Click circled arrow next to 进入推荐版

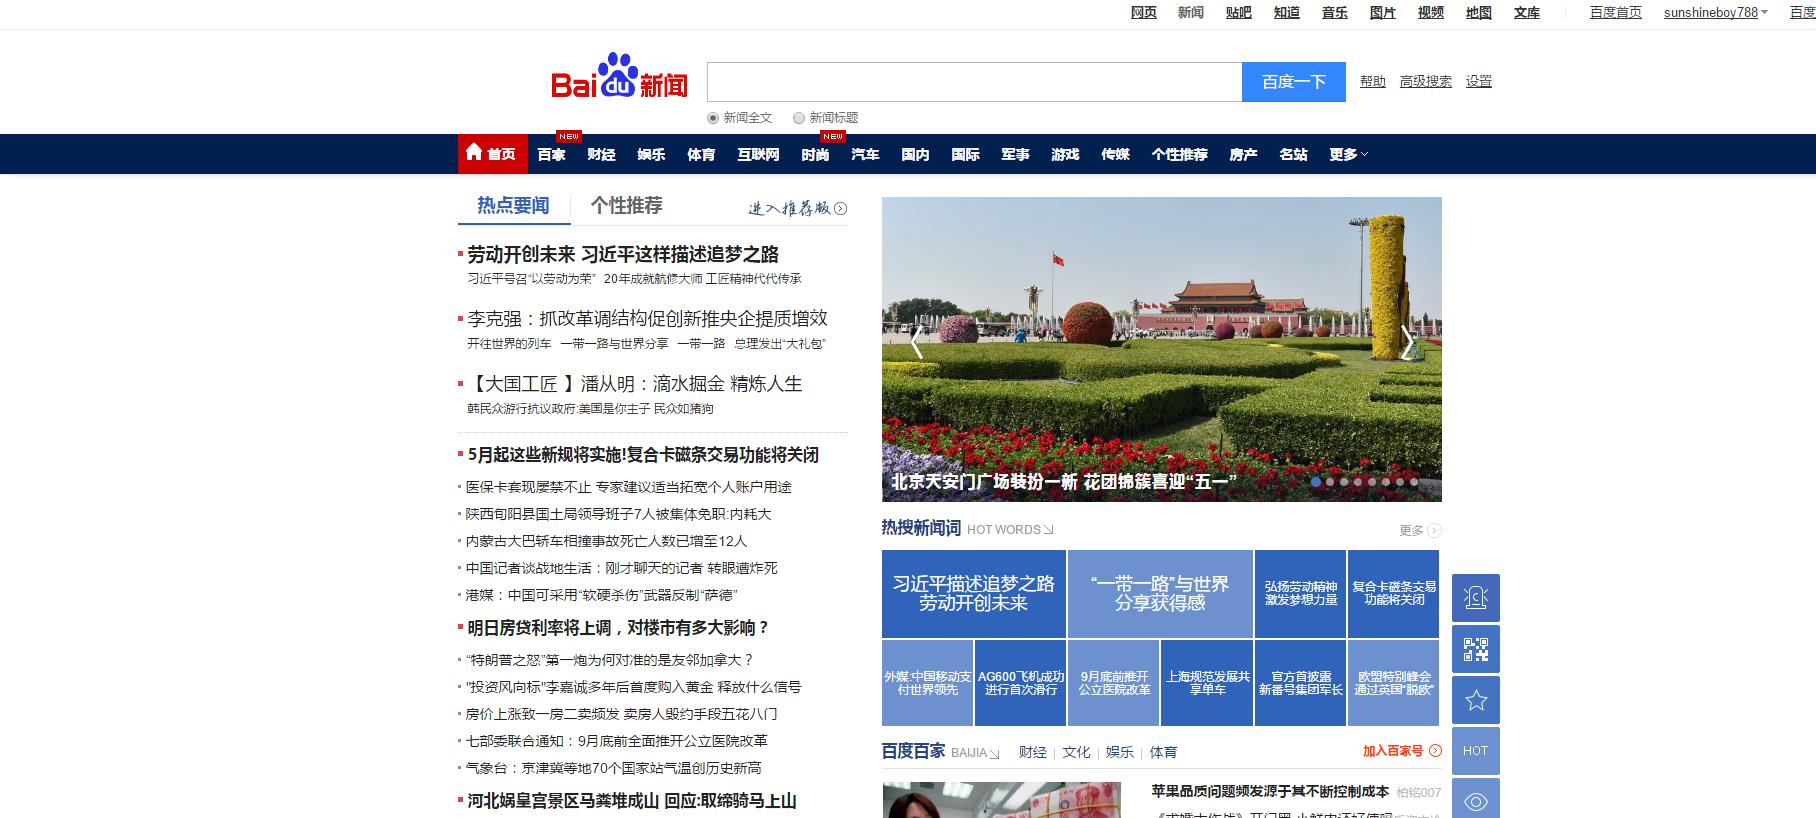pos(841,208)
